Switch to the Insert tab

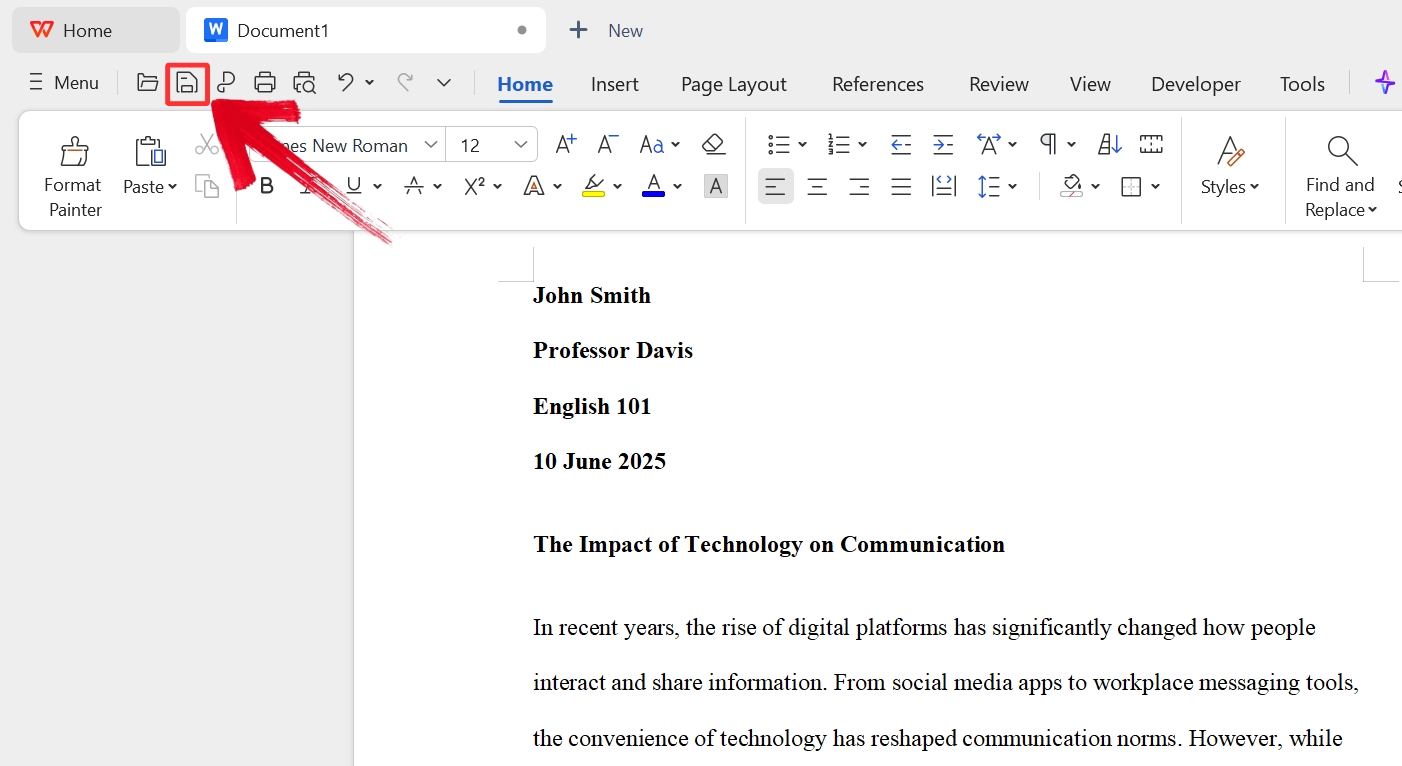(615, 84)
